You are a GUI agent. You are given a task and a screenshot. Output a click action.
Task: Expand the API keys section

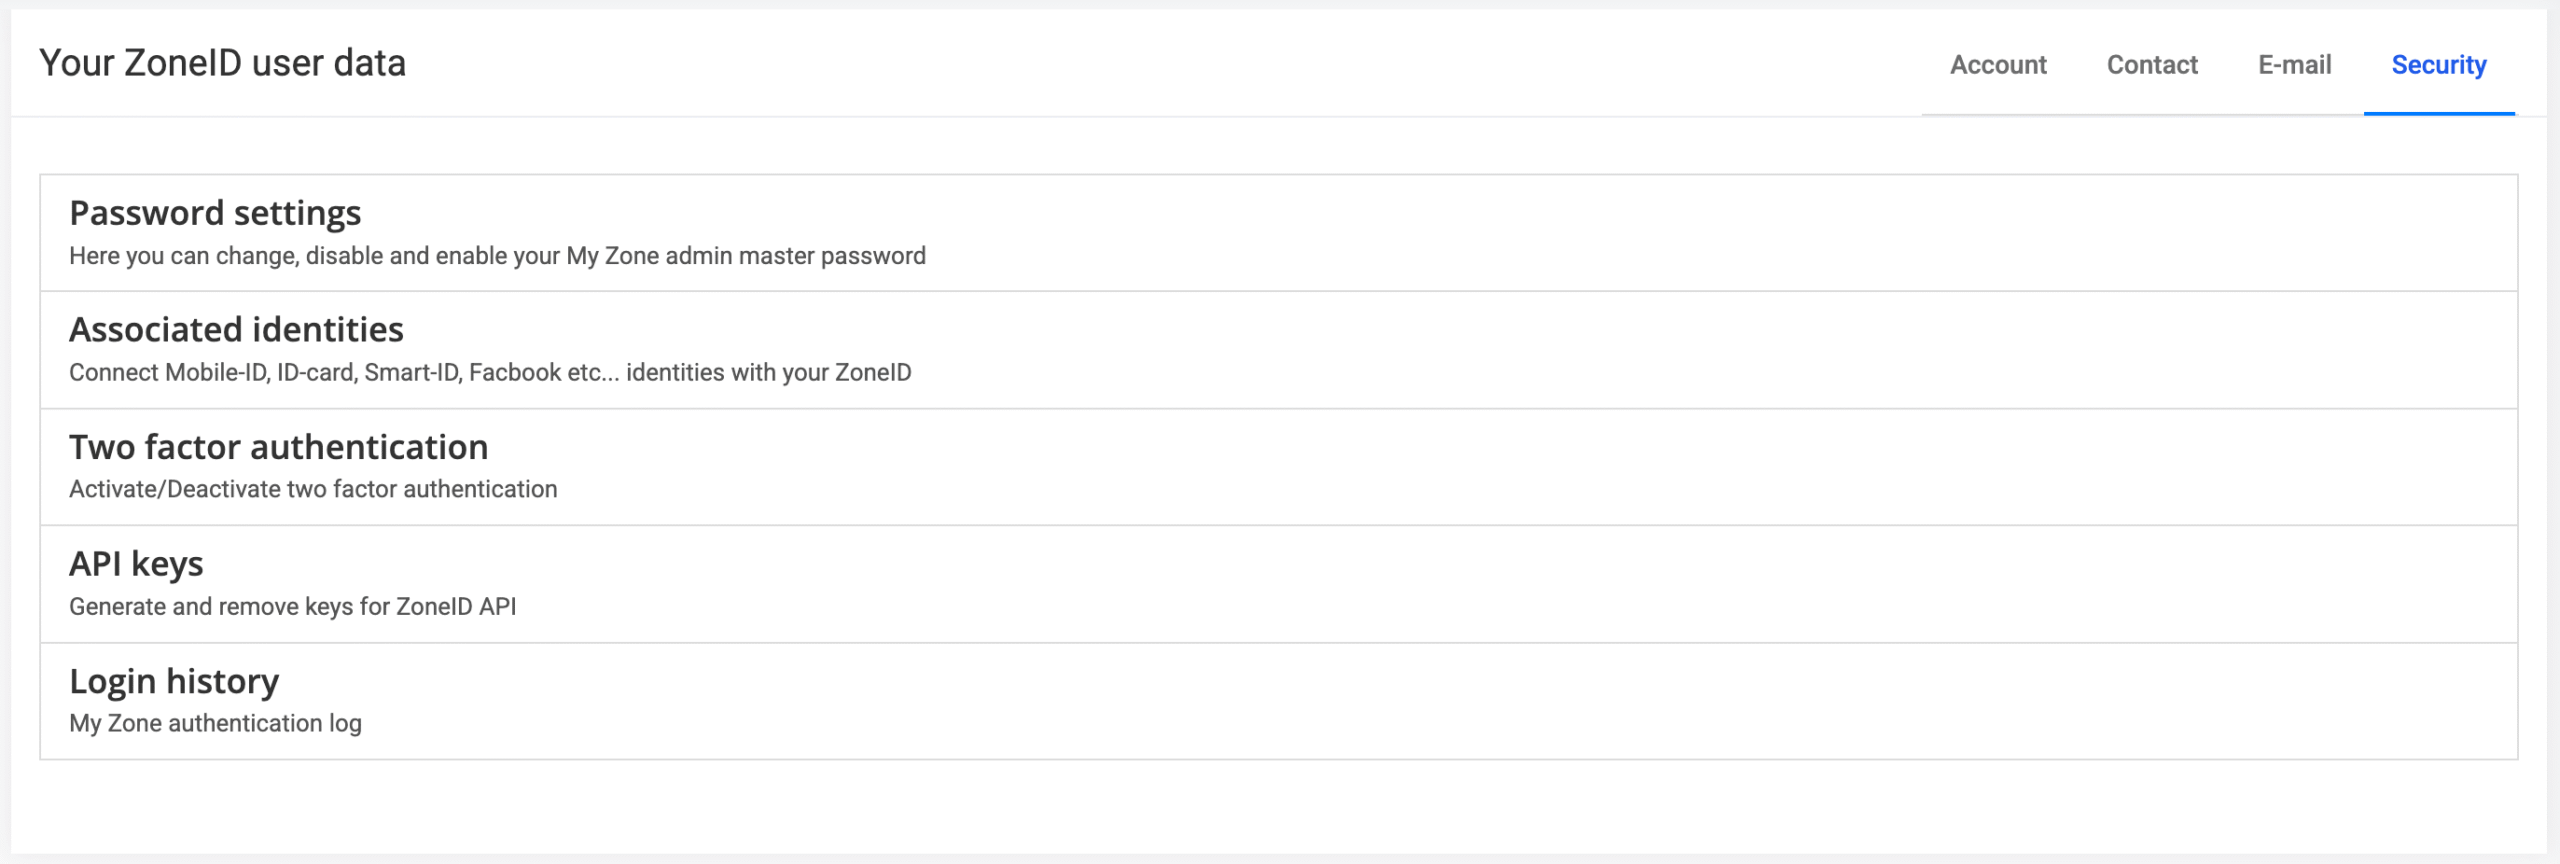pos(136,564)
